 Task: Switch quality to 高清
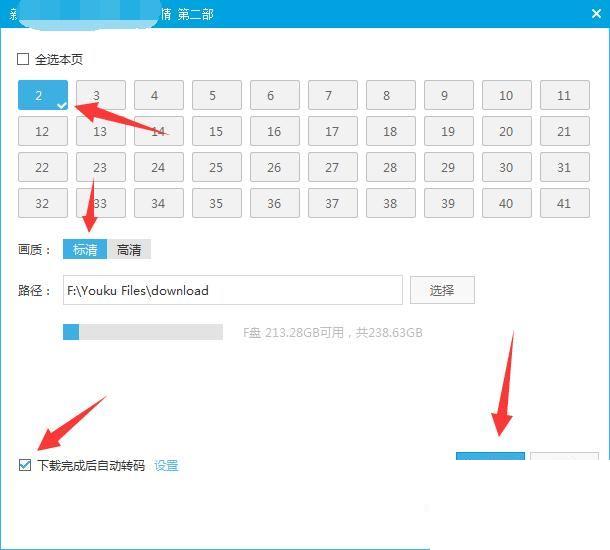129,249
